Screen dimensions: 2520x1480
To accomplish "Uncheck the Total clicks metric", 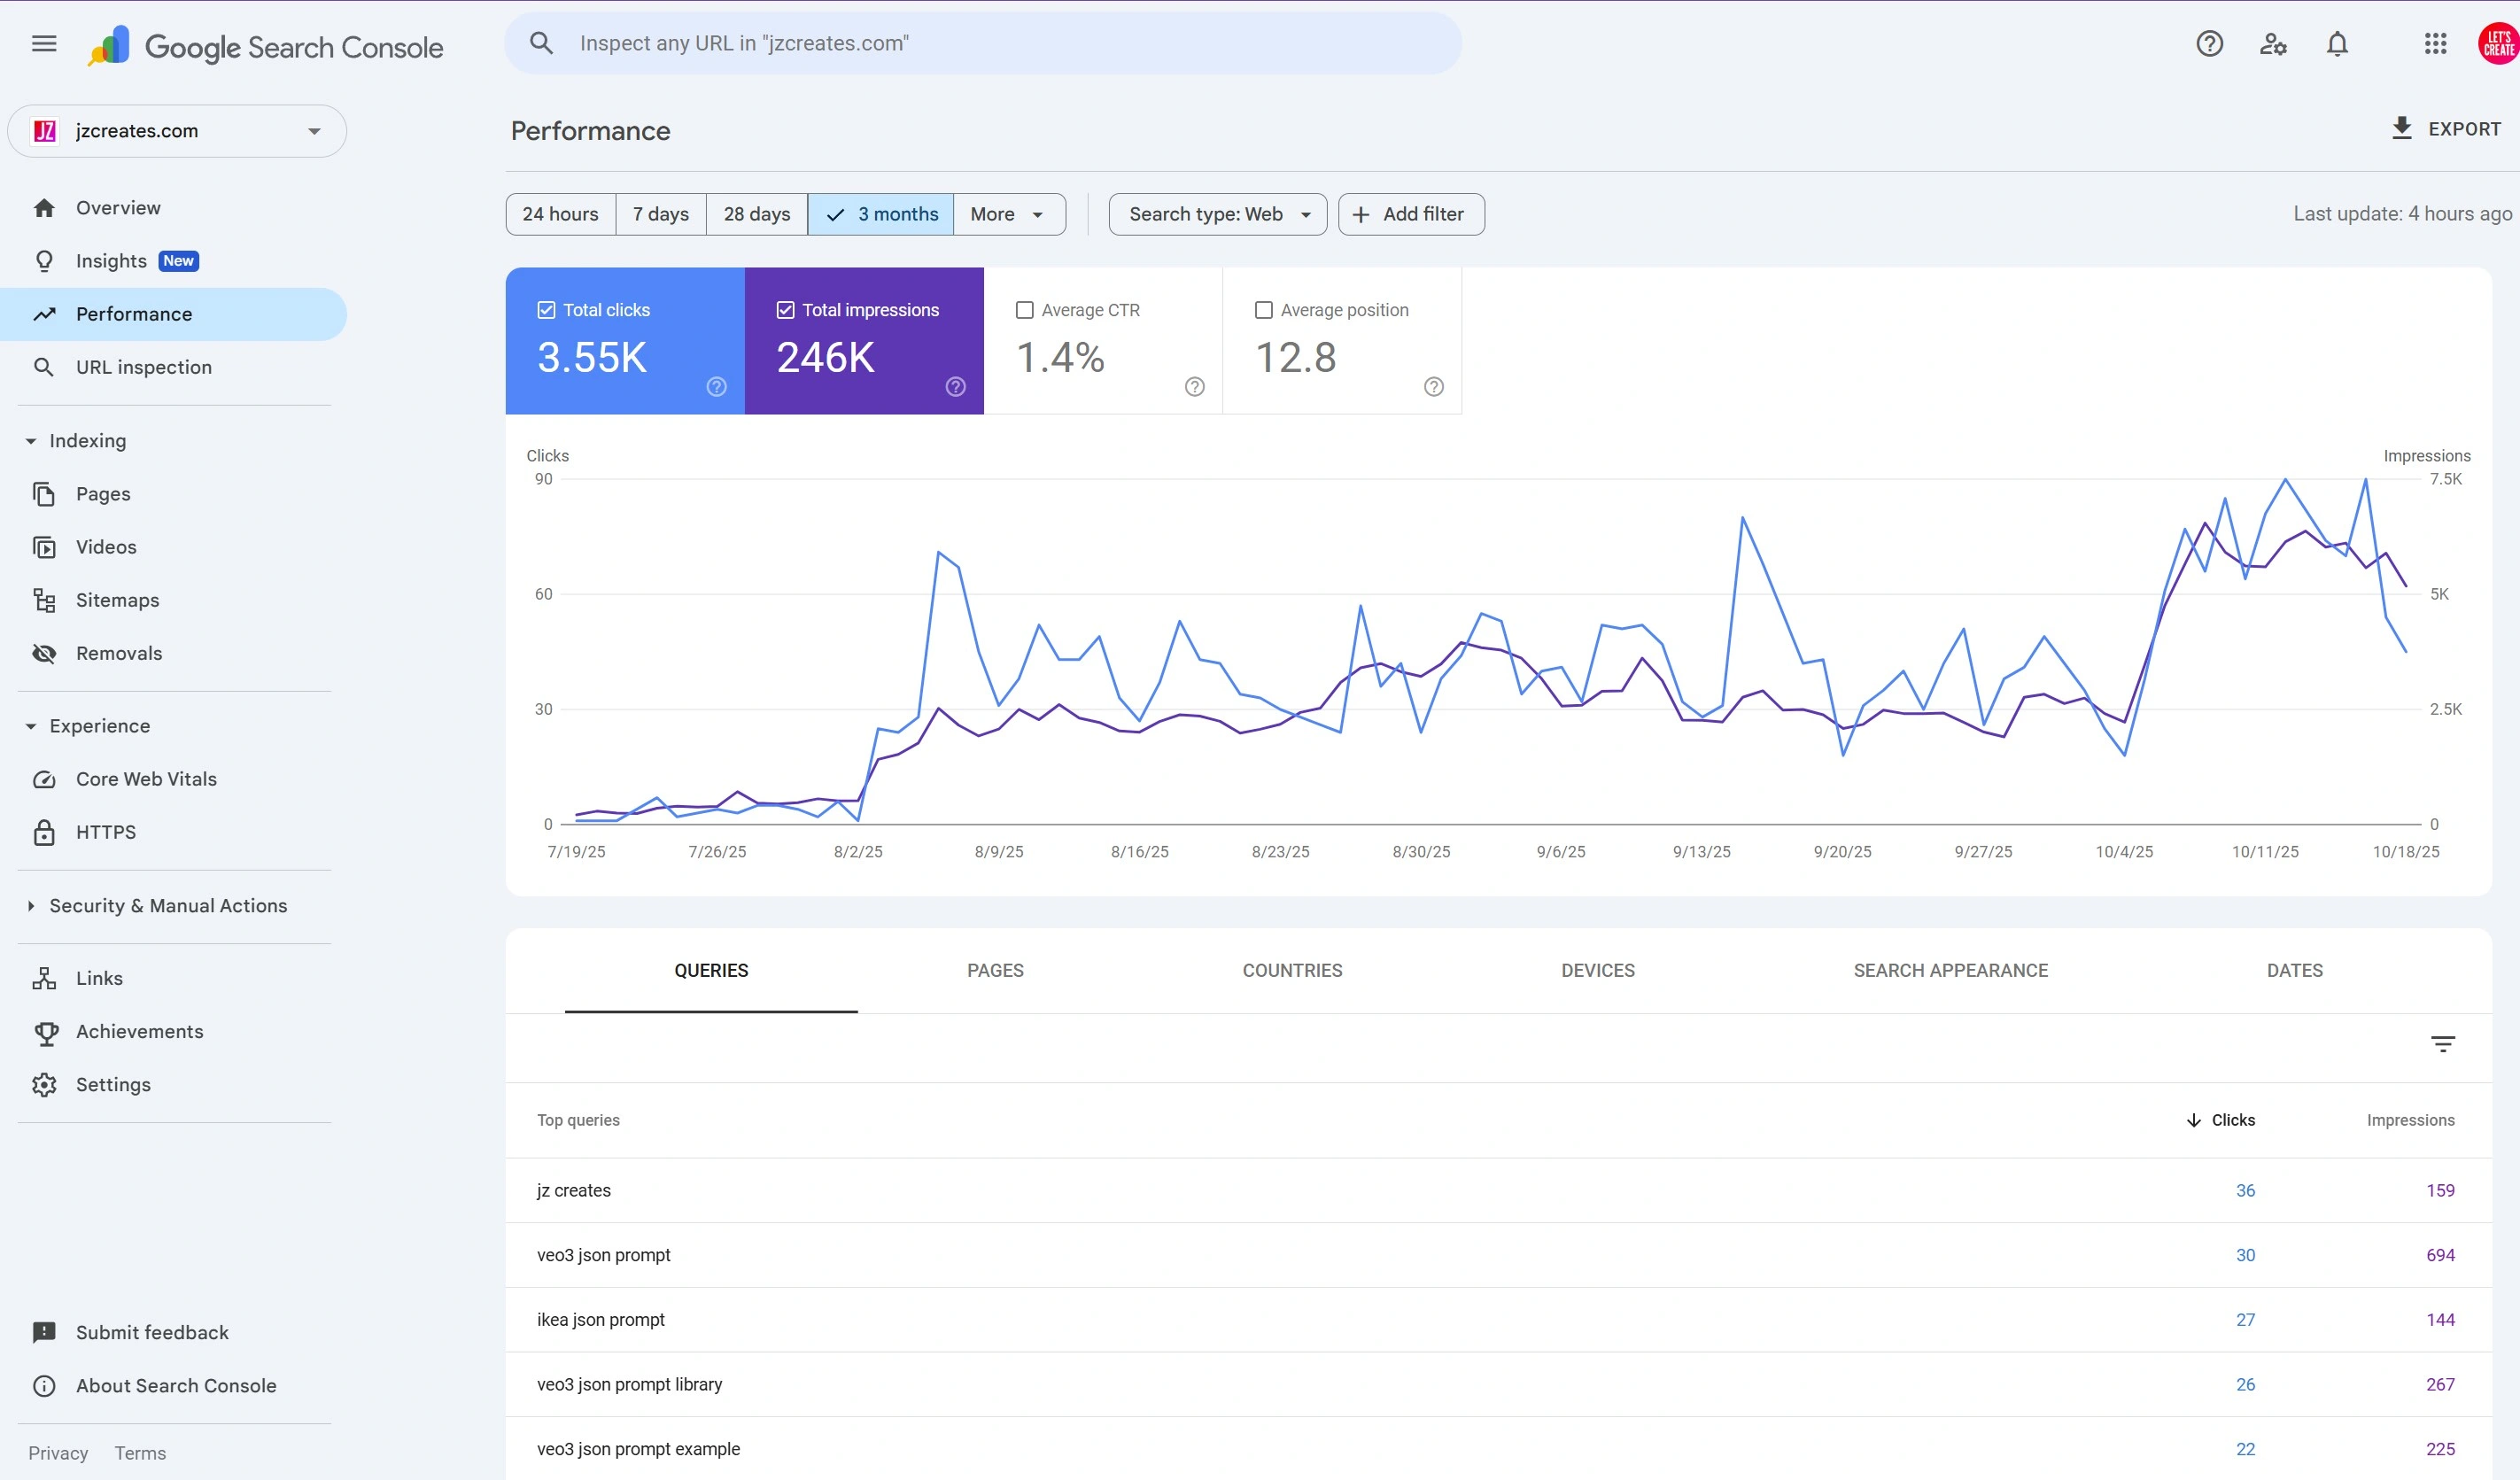I will [546, 310].
